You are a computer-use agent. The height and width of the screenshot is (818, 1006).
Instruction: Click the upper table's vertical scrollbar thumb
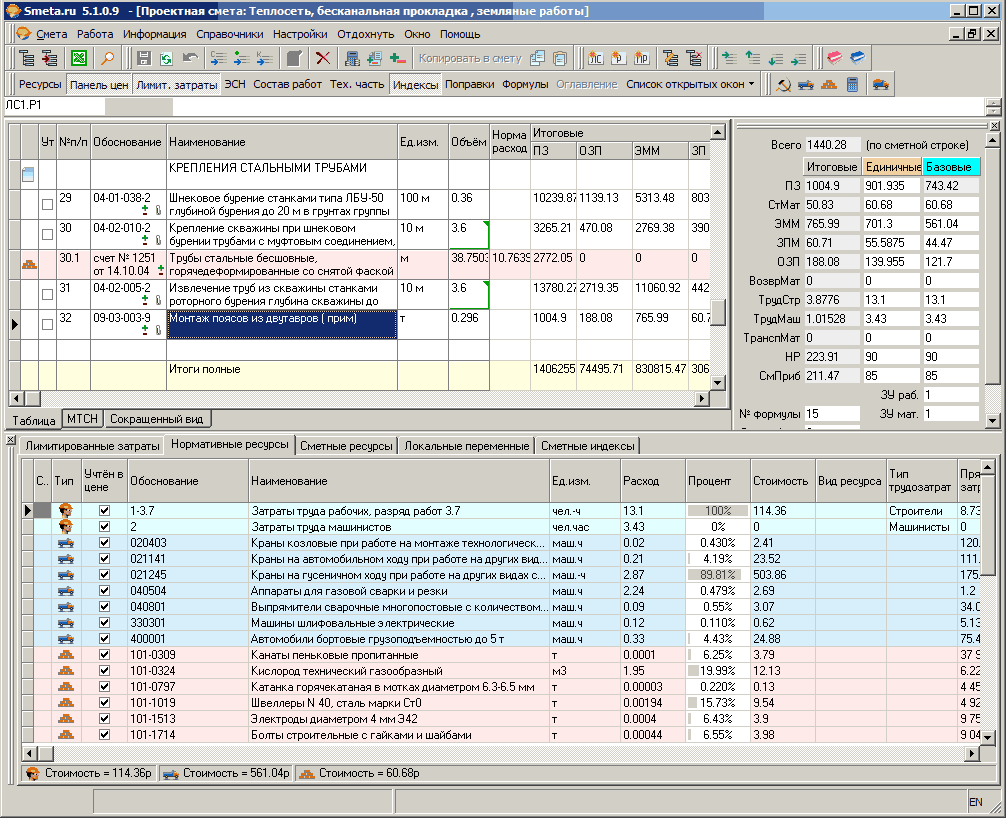click(719, 312)
